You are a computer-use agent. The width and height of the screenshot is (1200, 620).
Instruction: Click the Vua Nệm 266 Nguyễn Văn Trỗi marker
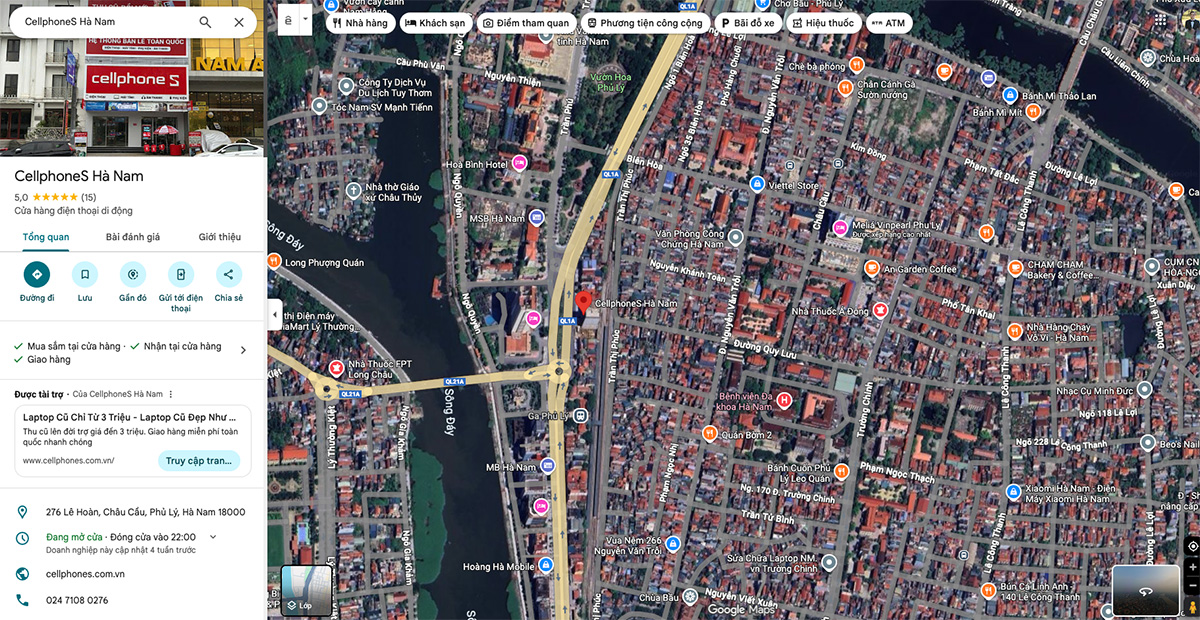pos(672,544)
